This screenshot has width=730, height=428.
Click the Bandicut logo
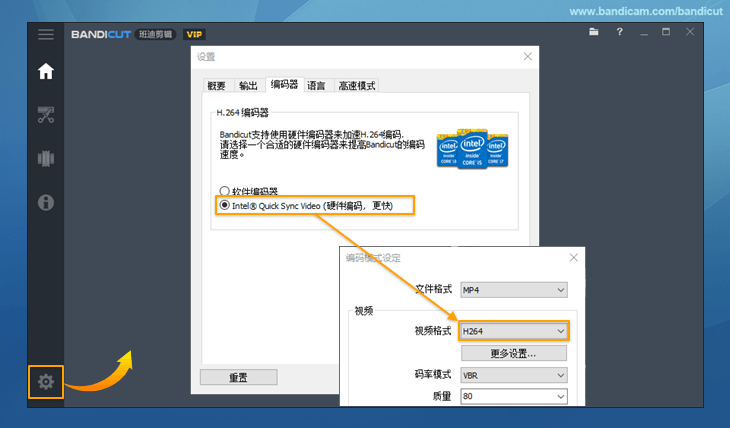coord(101,34)
